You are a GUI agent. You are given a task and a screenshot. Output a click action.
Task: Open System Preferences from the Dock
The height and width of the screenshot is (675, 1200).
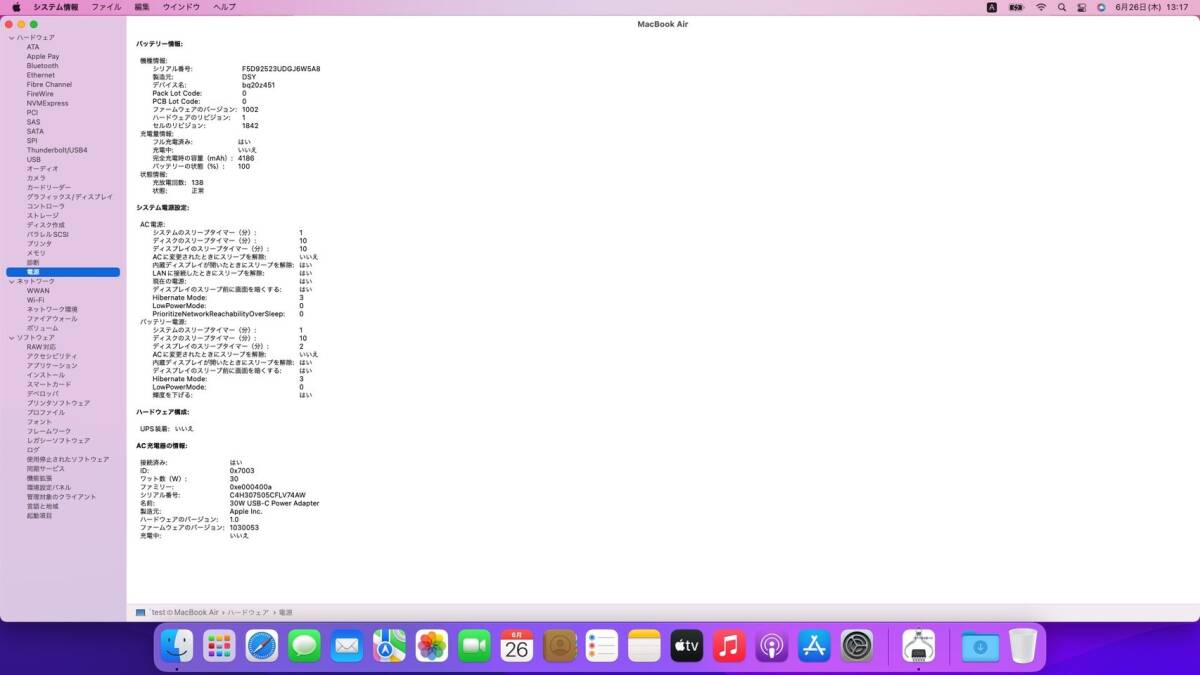click(x=857, y=647)
